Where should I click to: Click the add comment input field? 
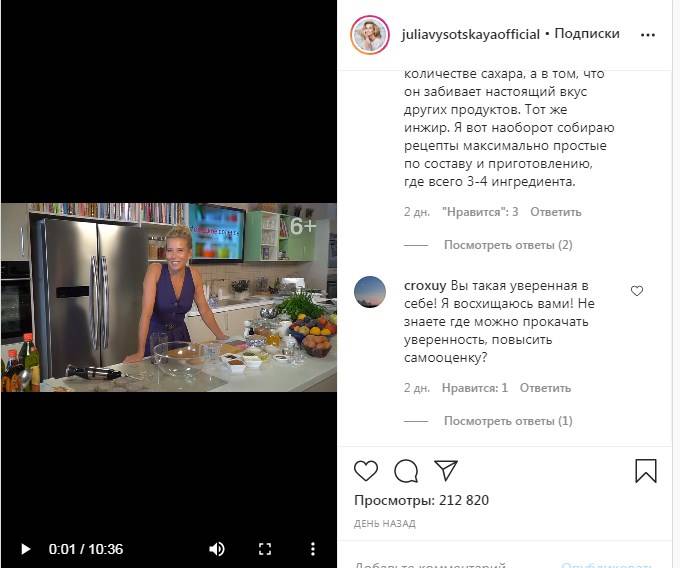click(x=451, y=564)
